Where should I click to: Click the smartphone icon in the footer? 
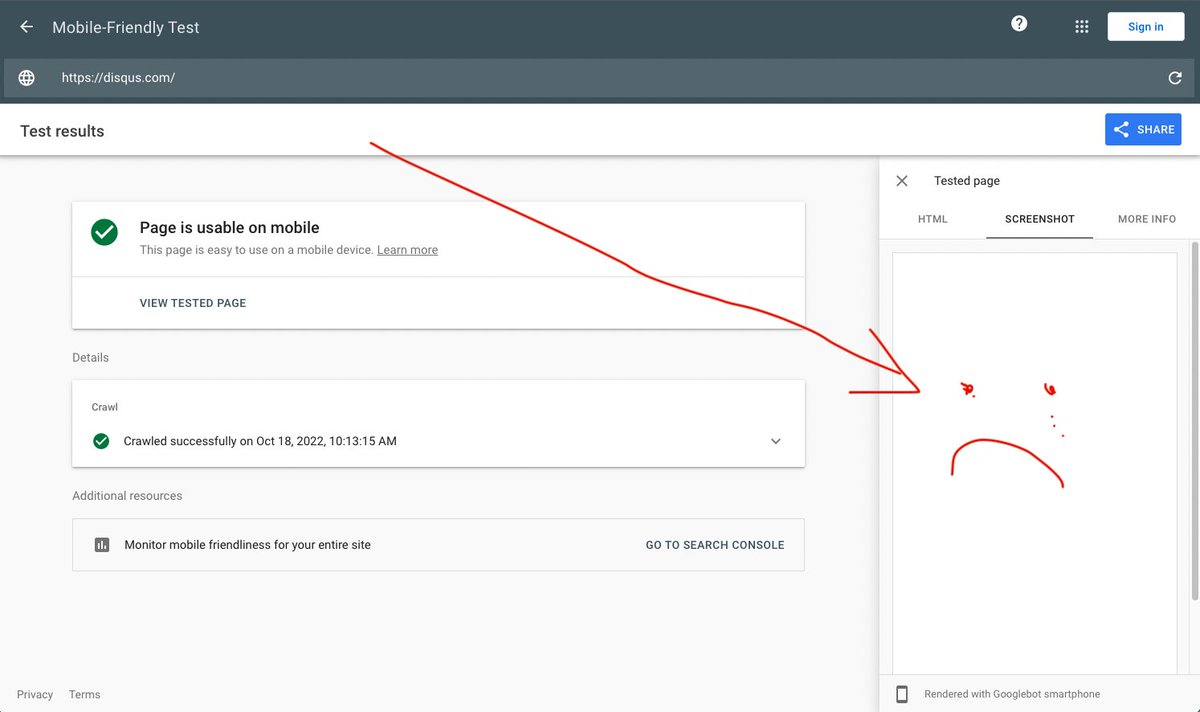902,694
